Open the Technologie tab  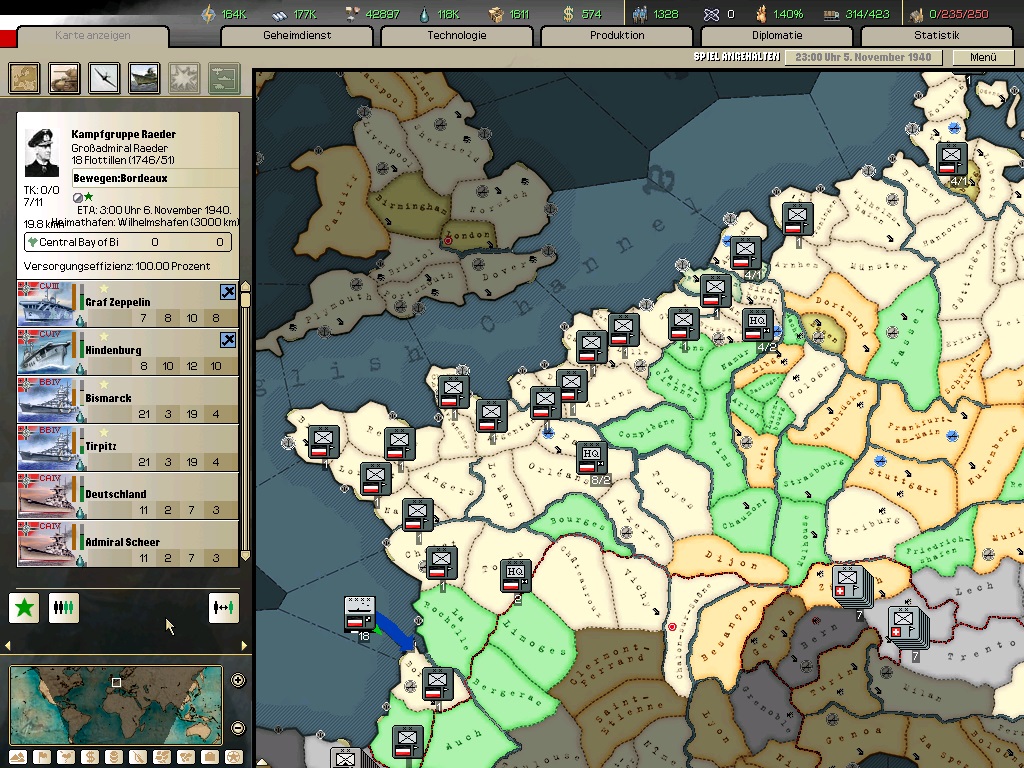tap(456, 35)
